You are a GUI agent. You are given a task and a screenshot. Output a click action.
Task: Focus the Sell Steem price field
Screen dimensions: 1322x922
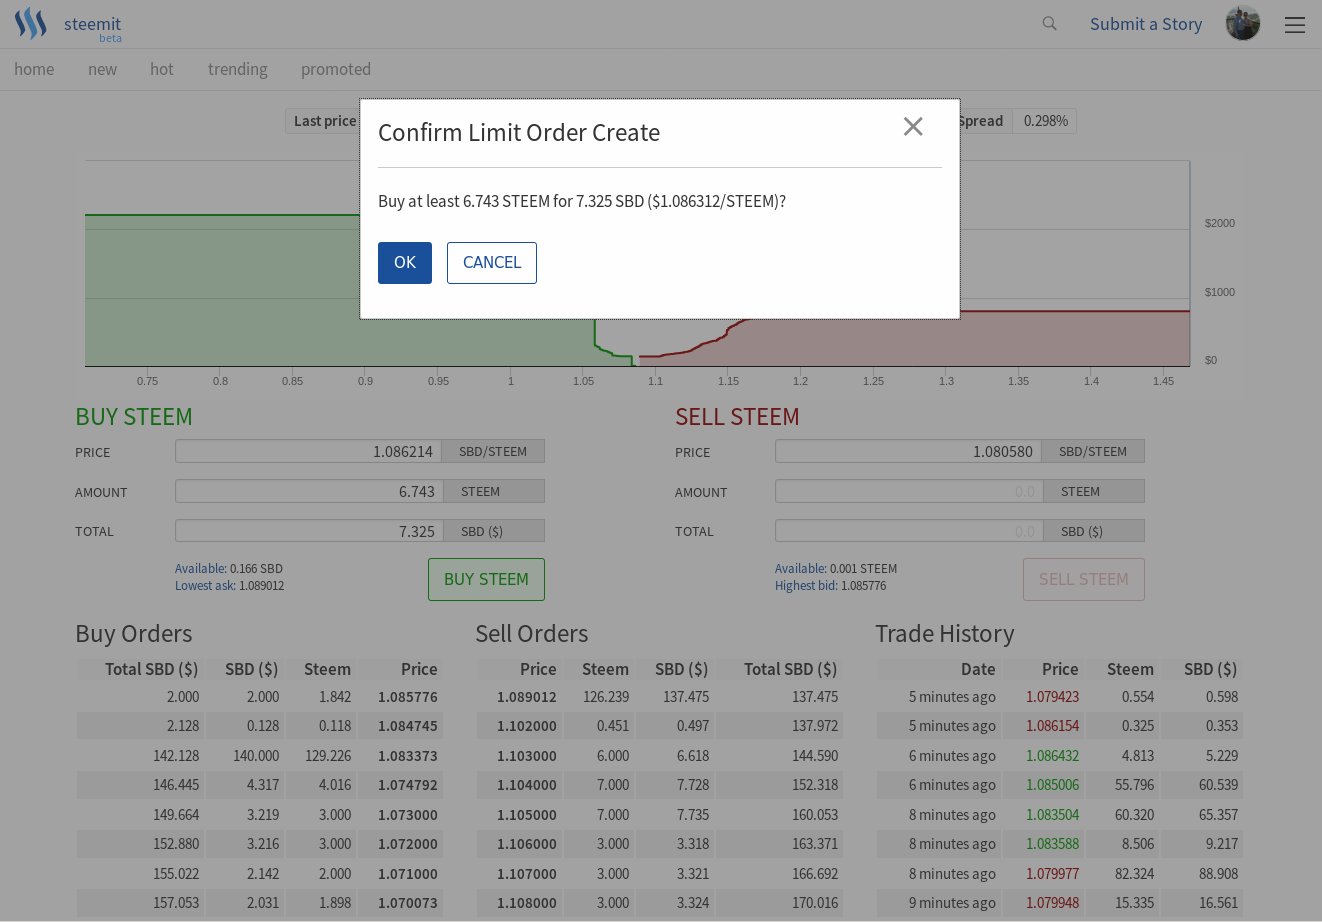pos(908,451)
